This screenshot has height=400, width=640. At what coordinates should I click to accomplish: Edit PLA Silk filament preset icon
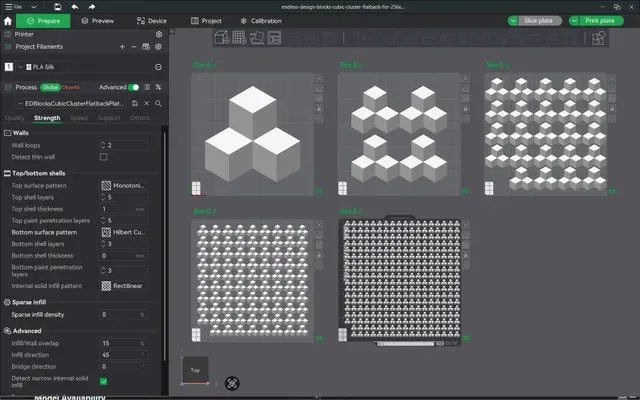coord(158,67)
